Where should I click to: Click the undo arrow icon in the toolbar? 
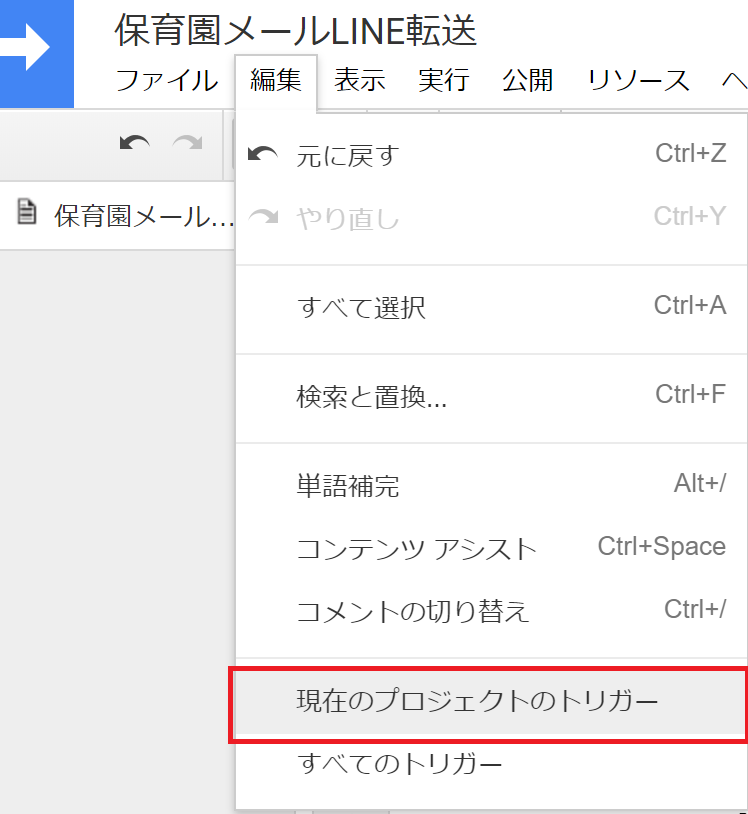(x=134, y=143)
